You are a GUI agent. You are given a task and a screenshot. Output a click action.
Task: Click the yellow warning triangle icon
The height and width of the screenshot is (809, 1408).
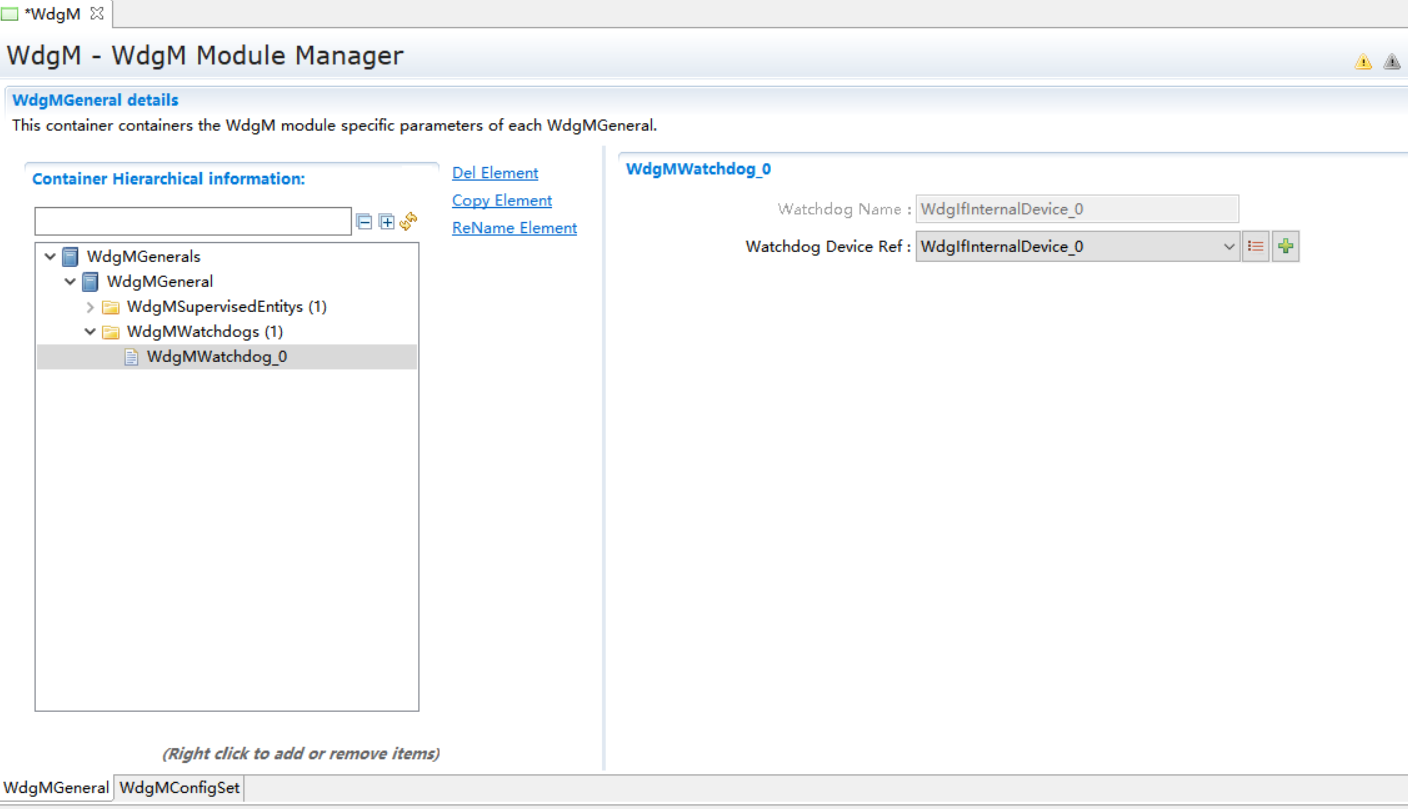[1363, 62]
